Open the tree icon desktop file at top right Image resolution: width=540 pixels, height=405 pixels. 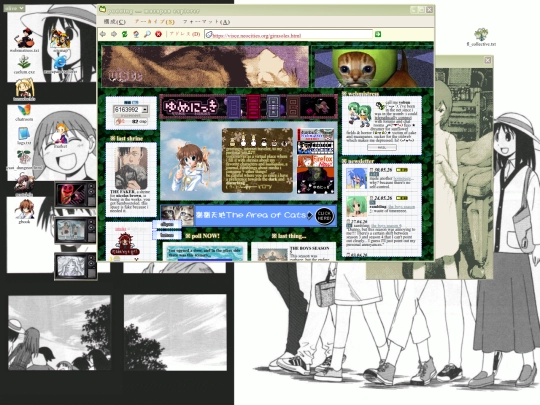pyautogui.click(x=481, y=37)
